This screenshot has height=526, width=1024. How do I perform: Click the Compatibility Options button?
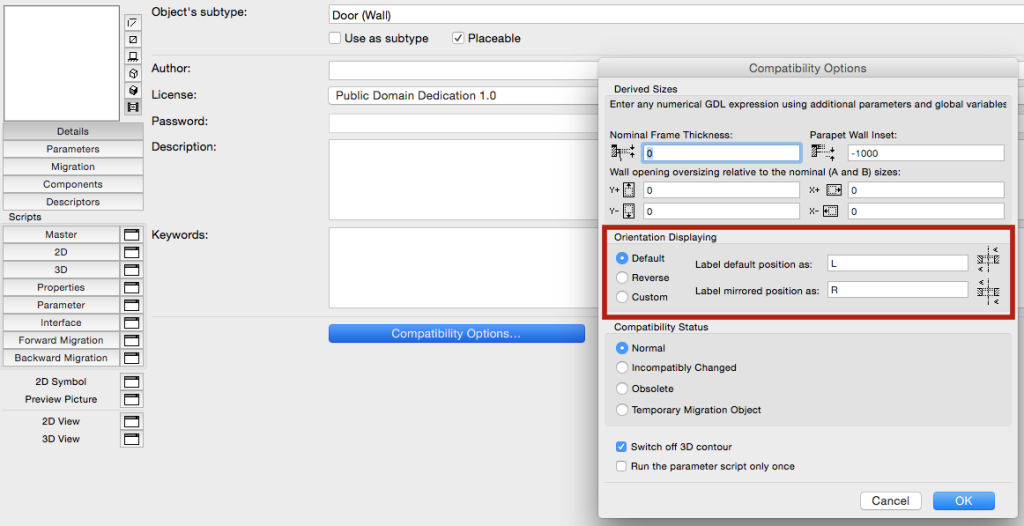[456, 334]
